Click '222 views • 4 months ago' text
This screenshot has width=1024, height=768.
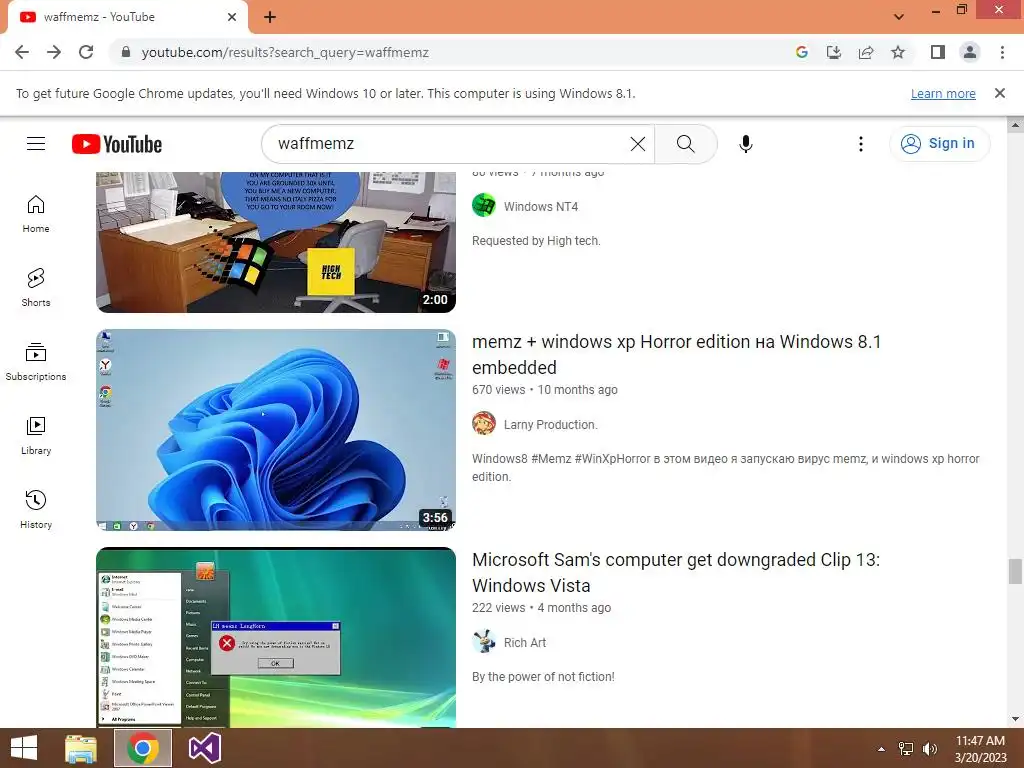pyautogui.click(x=541, y=608)
